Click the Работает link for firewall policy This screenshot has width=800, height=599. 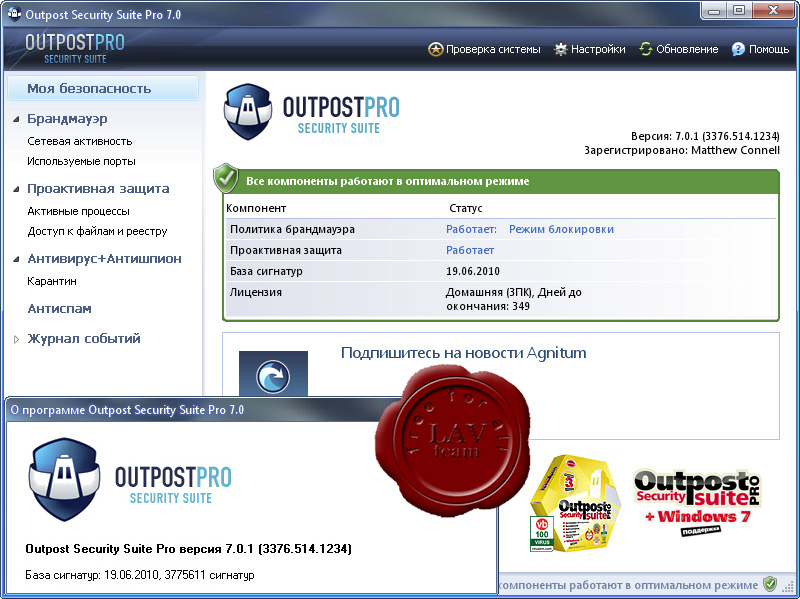pos(471,229)
